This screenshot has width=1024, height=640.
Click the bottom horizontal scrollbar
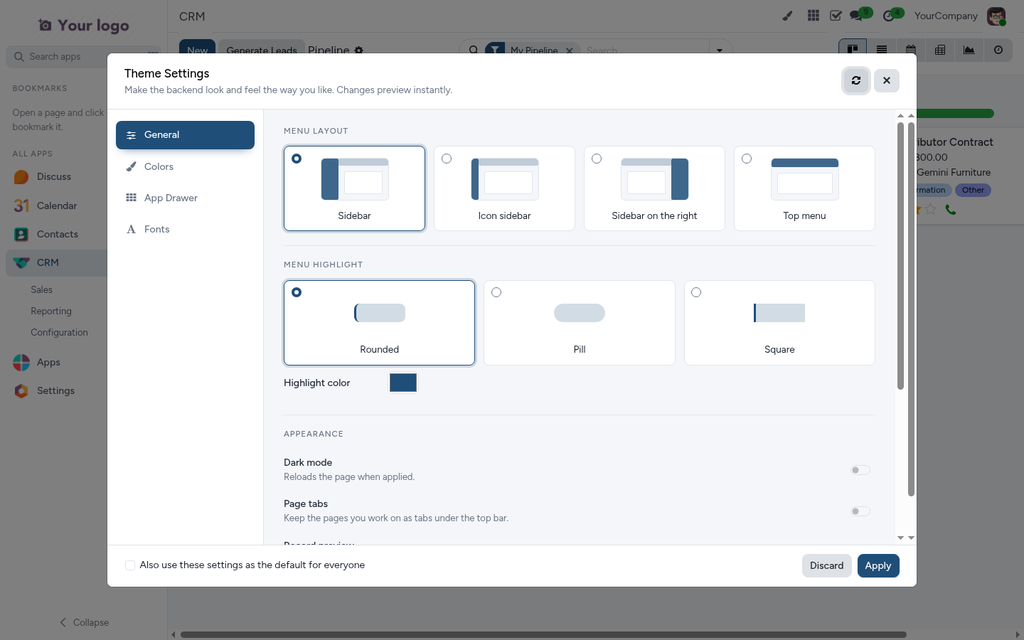click(543, 634)
